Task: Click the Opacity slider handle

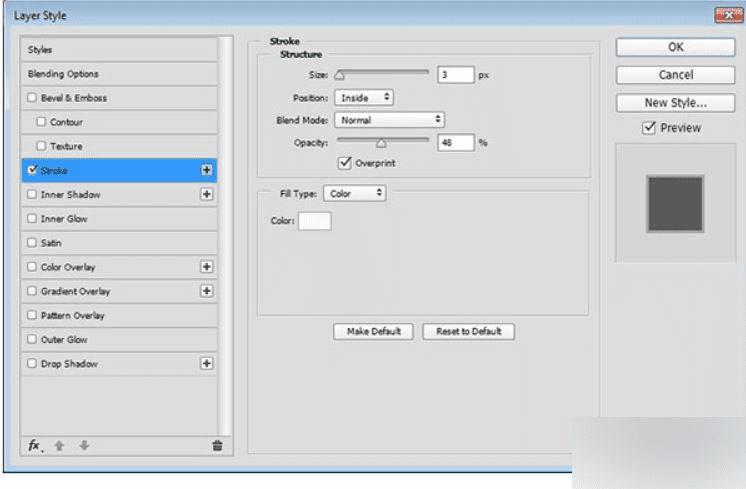Action: (381, 143)
